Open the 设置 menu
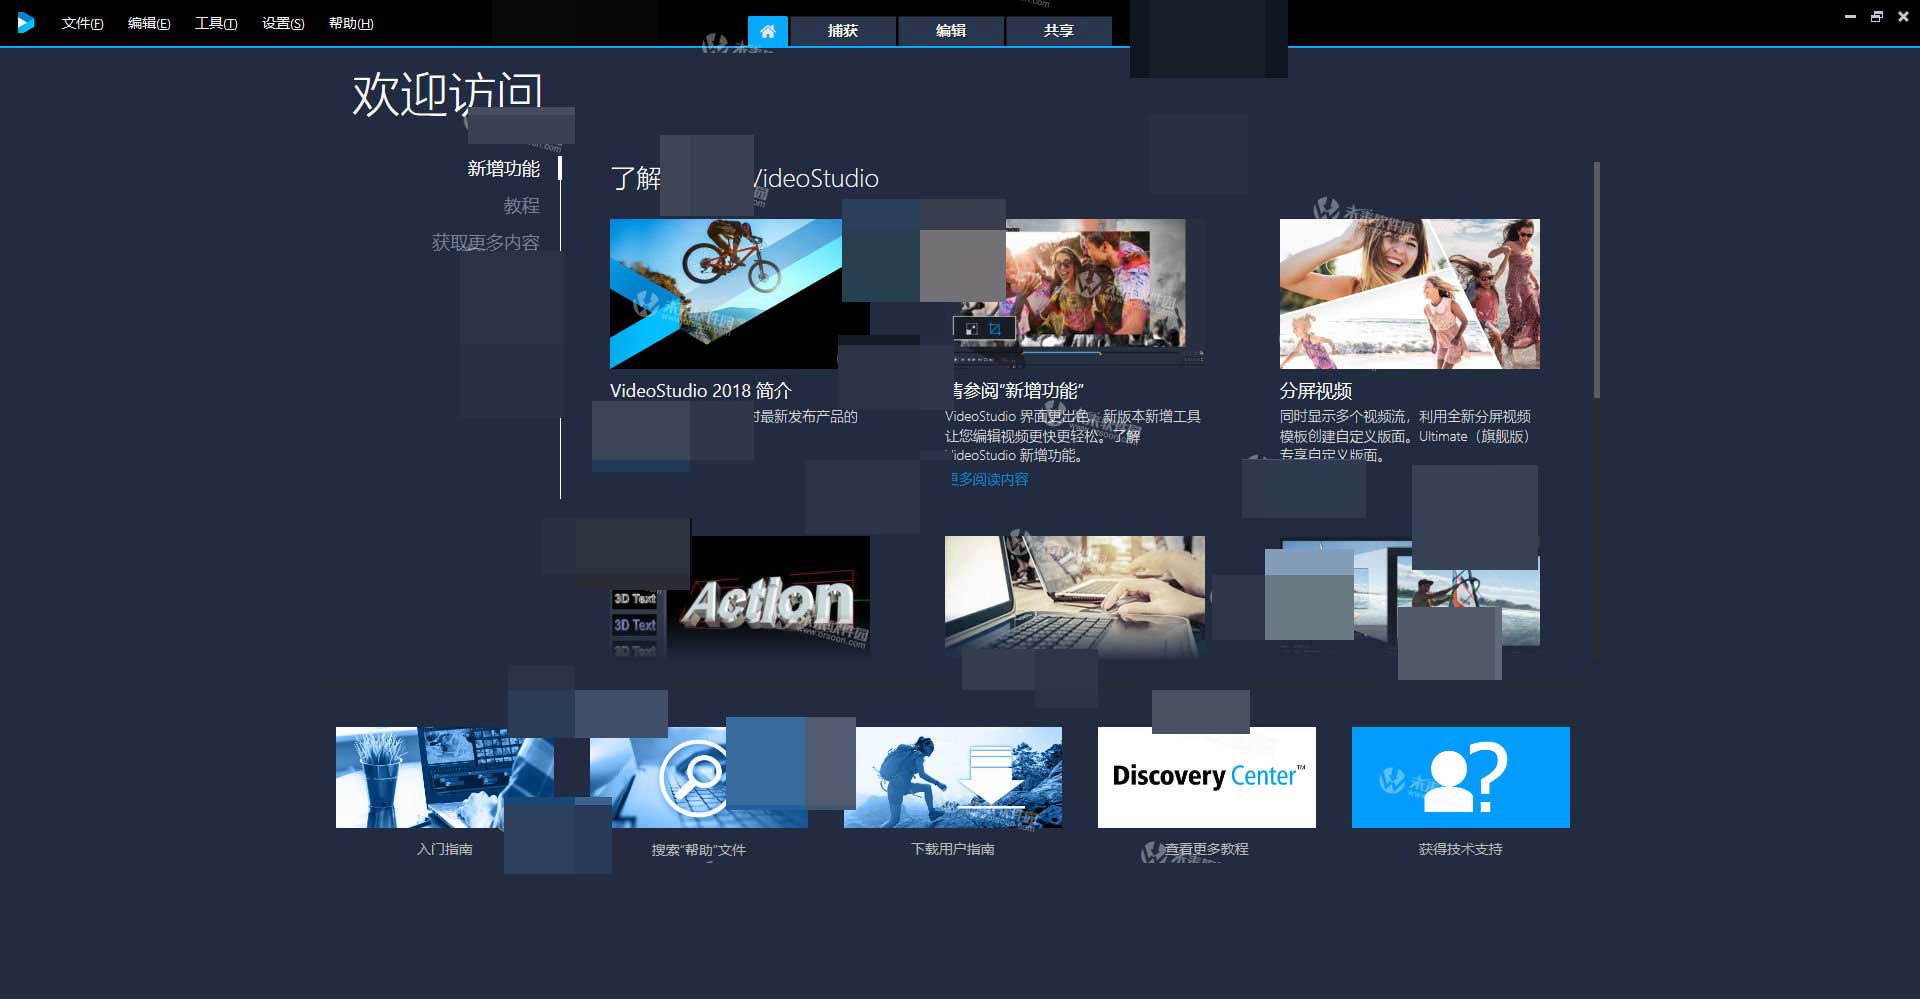1920x999 pixels. click(x=283, y=23)
